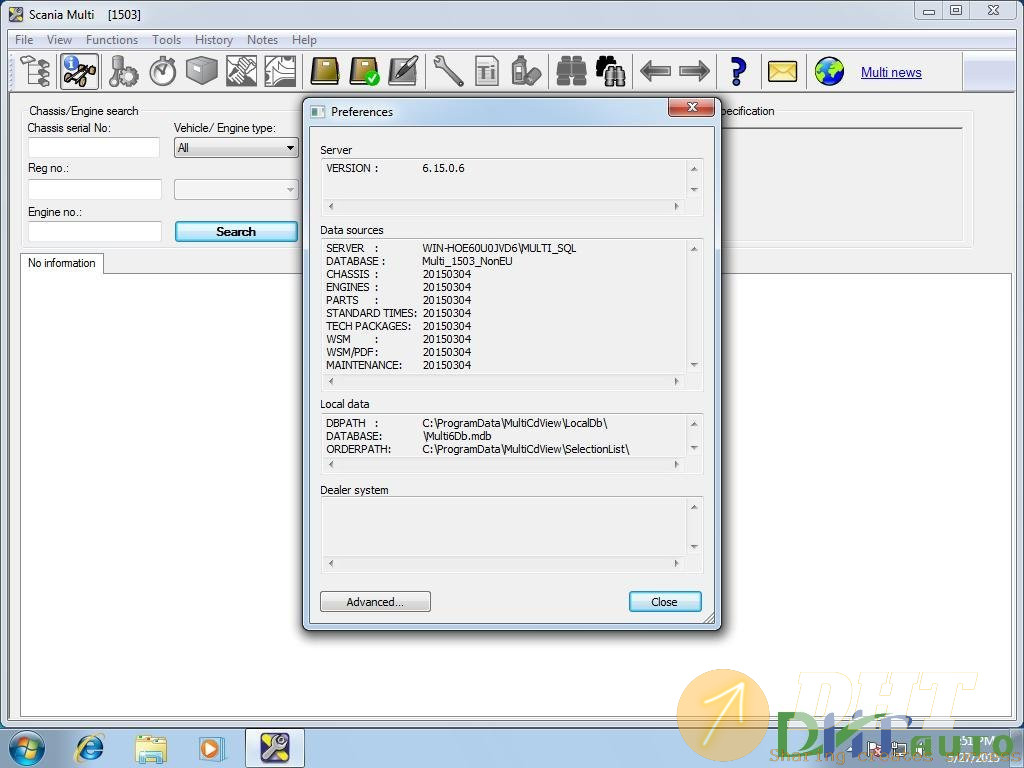Click the oil bottle toolbar icon
The width and height of the screenshot is (1024, 768).
click(x=526, y=71)
